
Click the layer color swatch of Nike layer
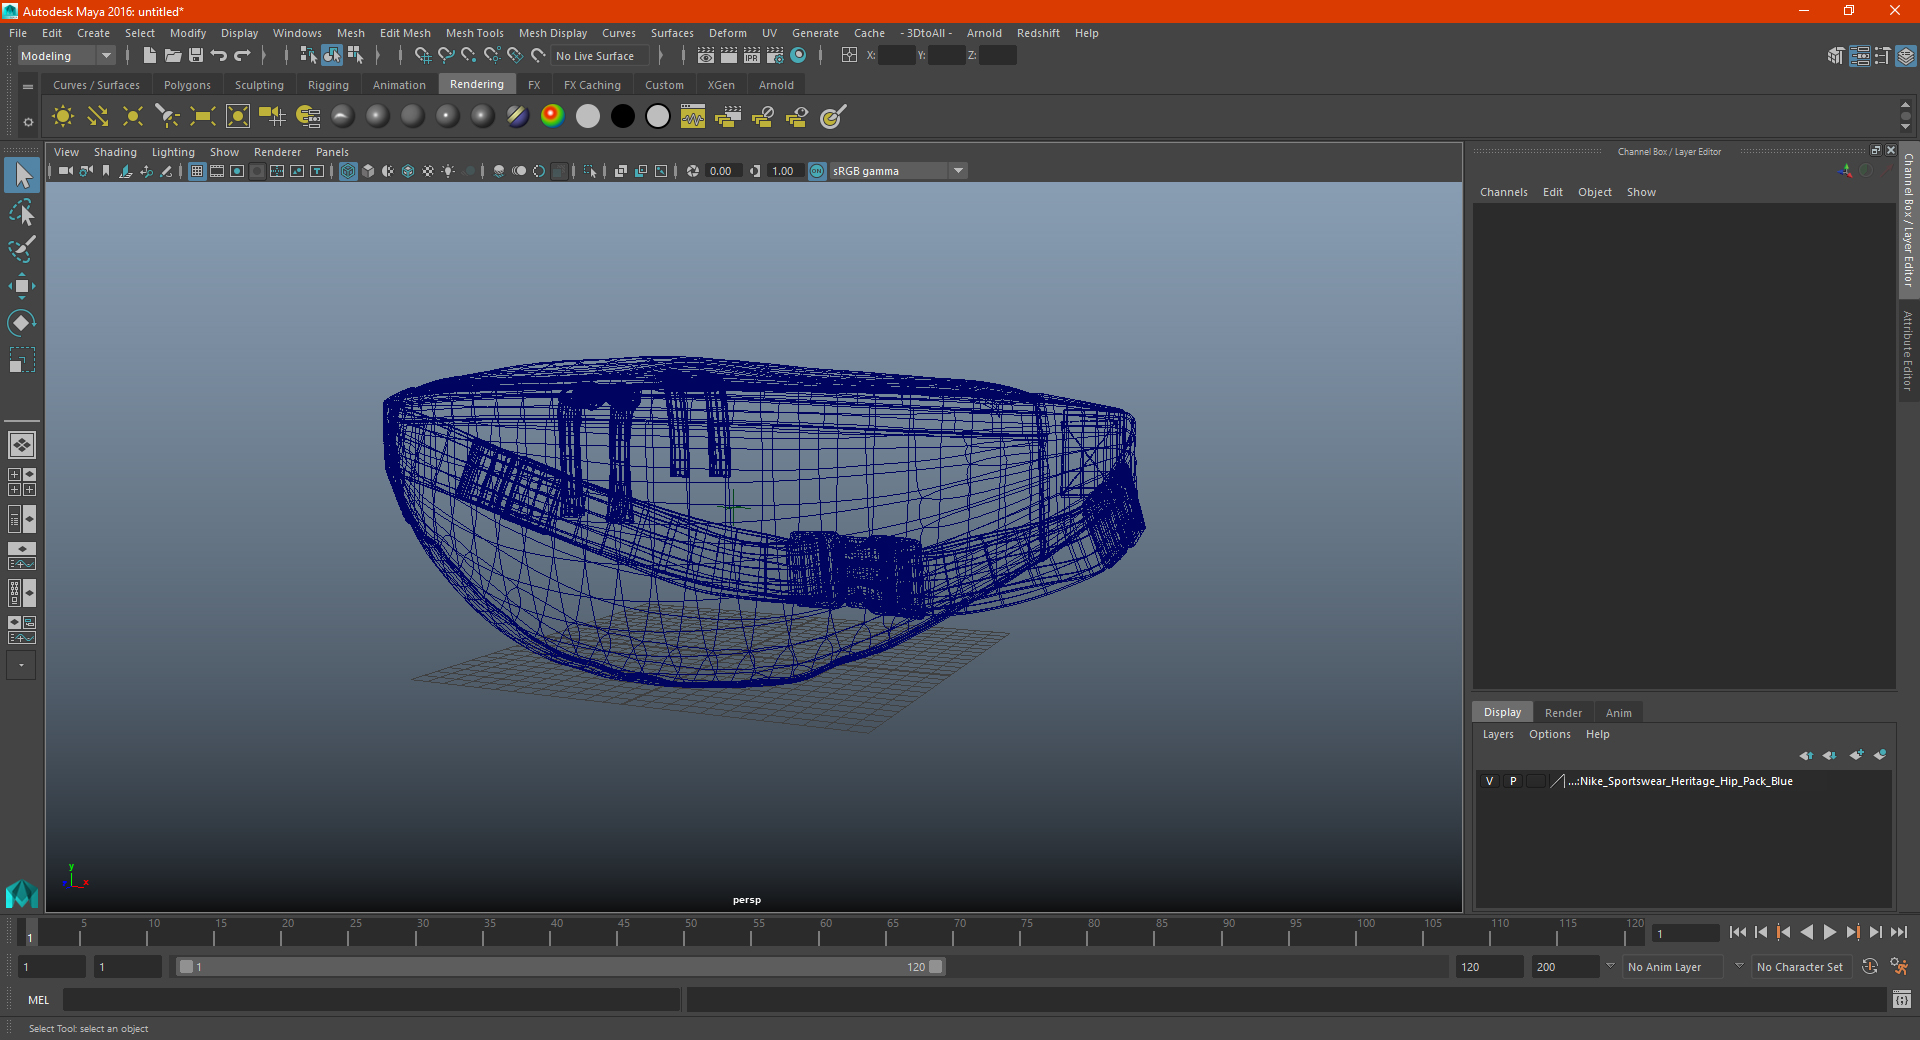click(x=1557, y=781)
